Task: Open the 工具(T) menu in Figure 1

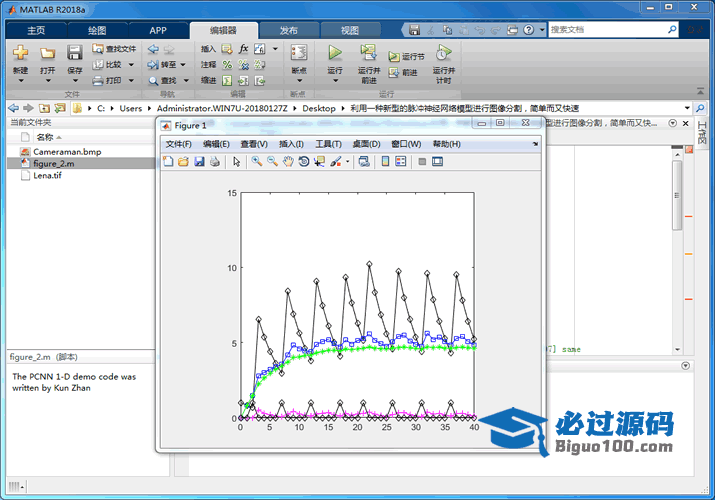Action: (x=328, y=144)
